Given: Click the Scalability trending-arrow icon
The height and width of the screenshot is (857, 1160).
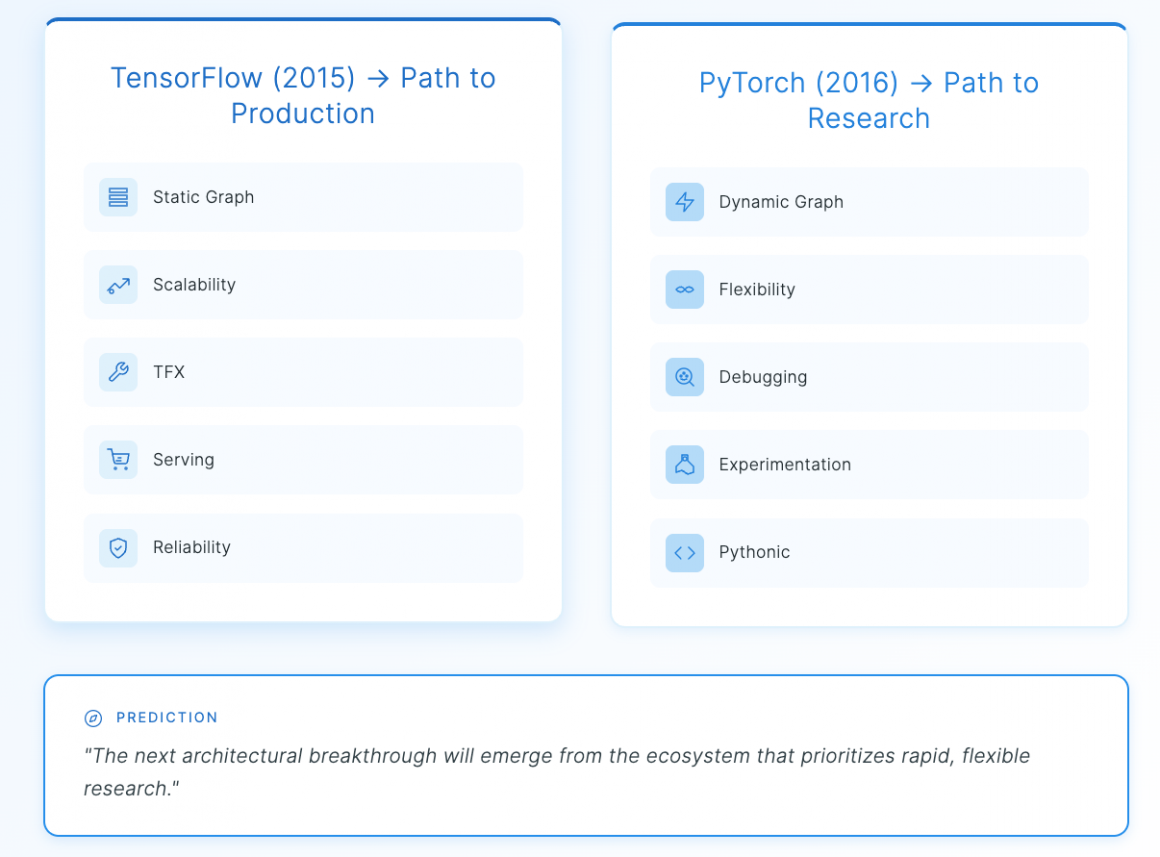Looking at the screenshot, I should pos(118,285).
